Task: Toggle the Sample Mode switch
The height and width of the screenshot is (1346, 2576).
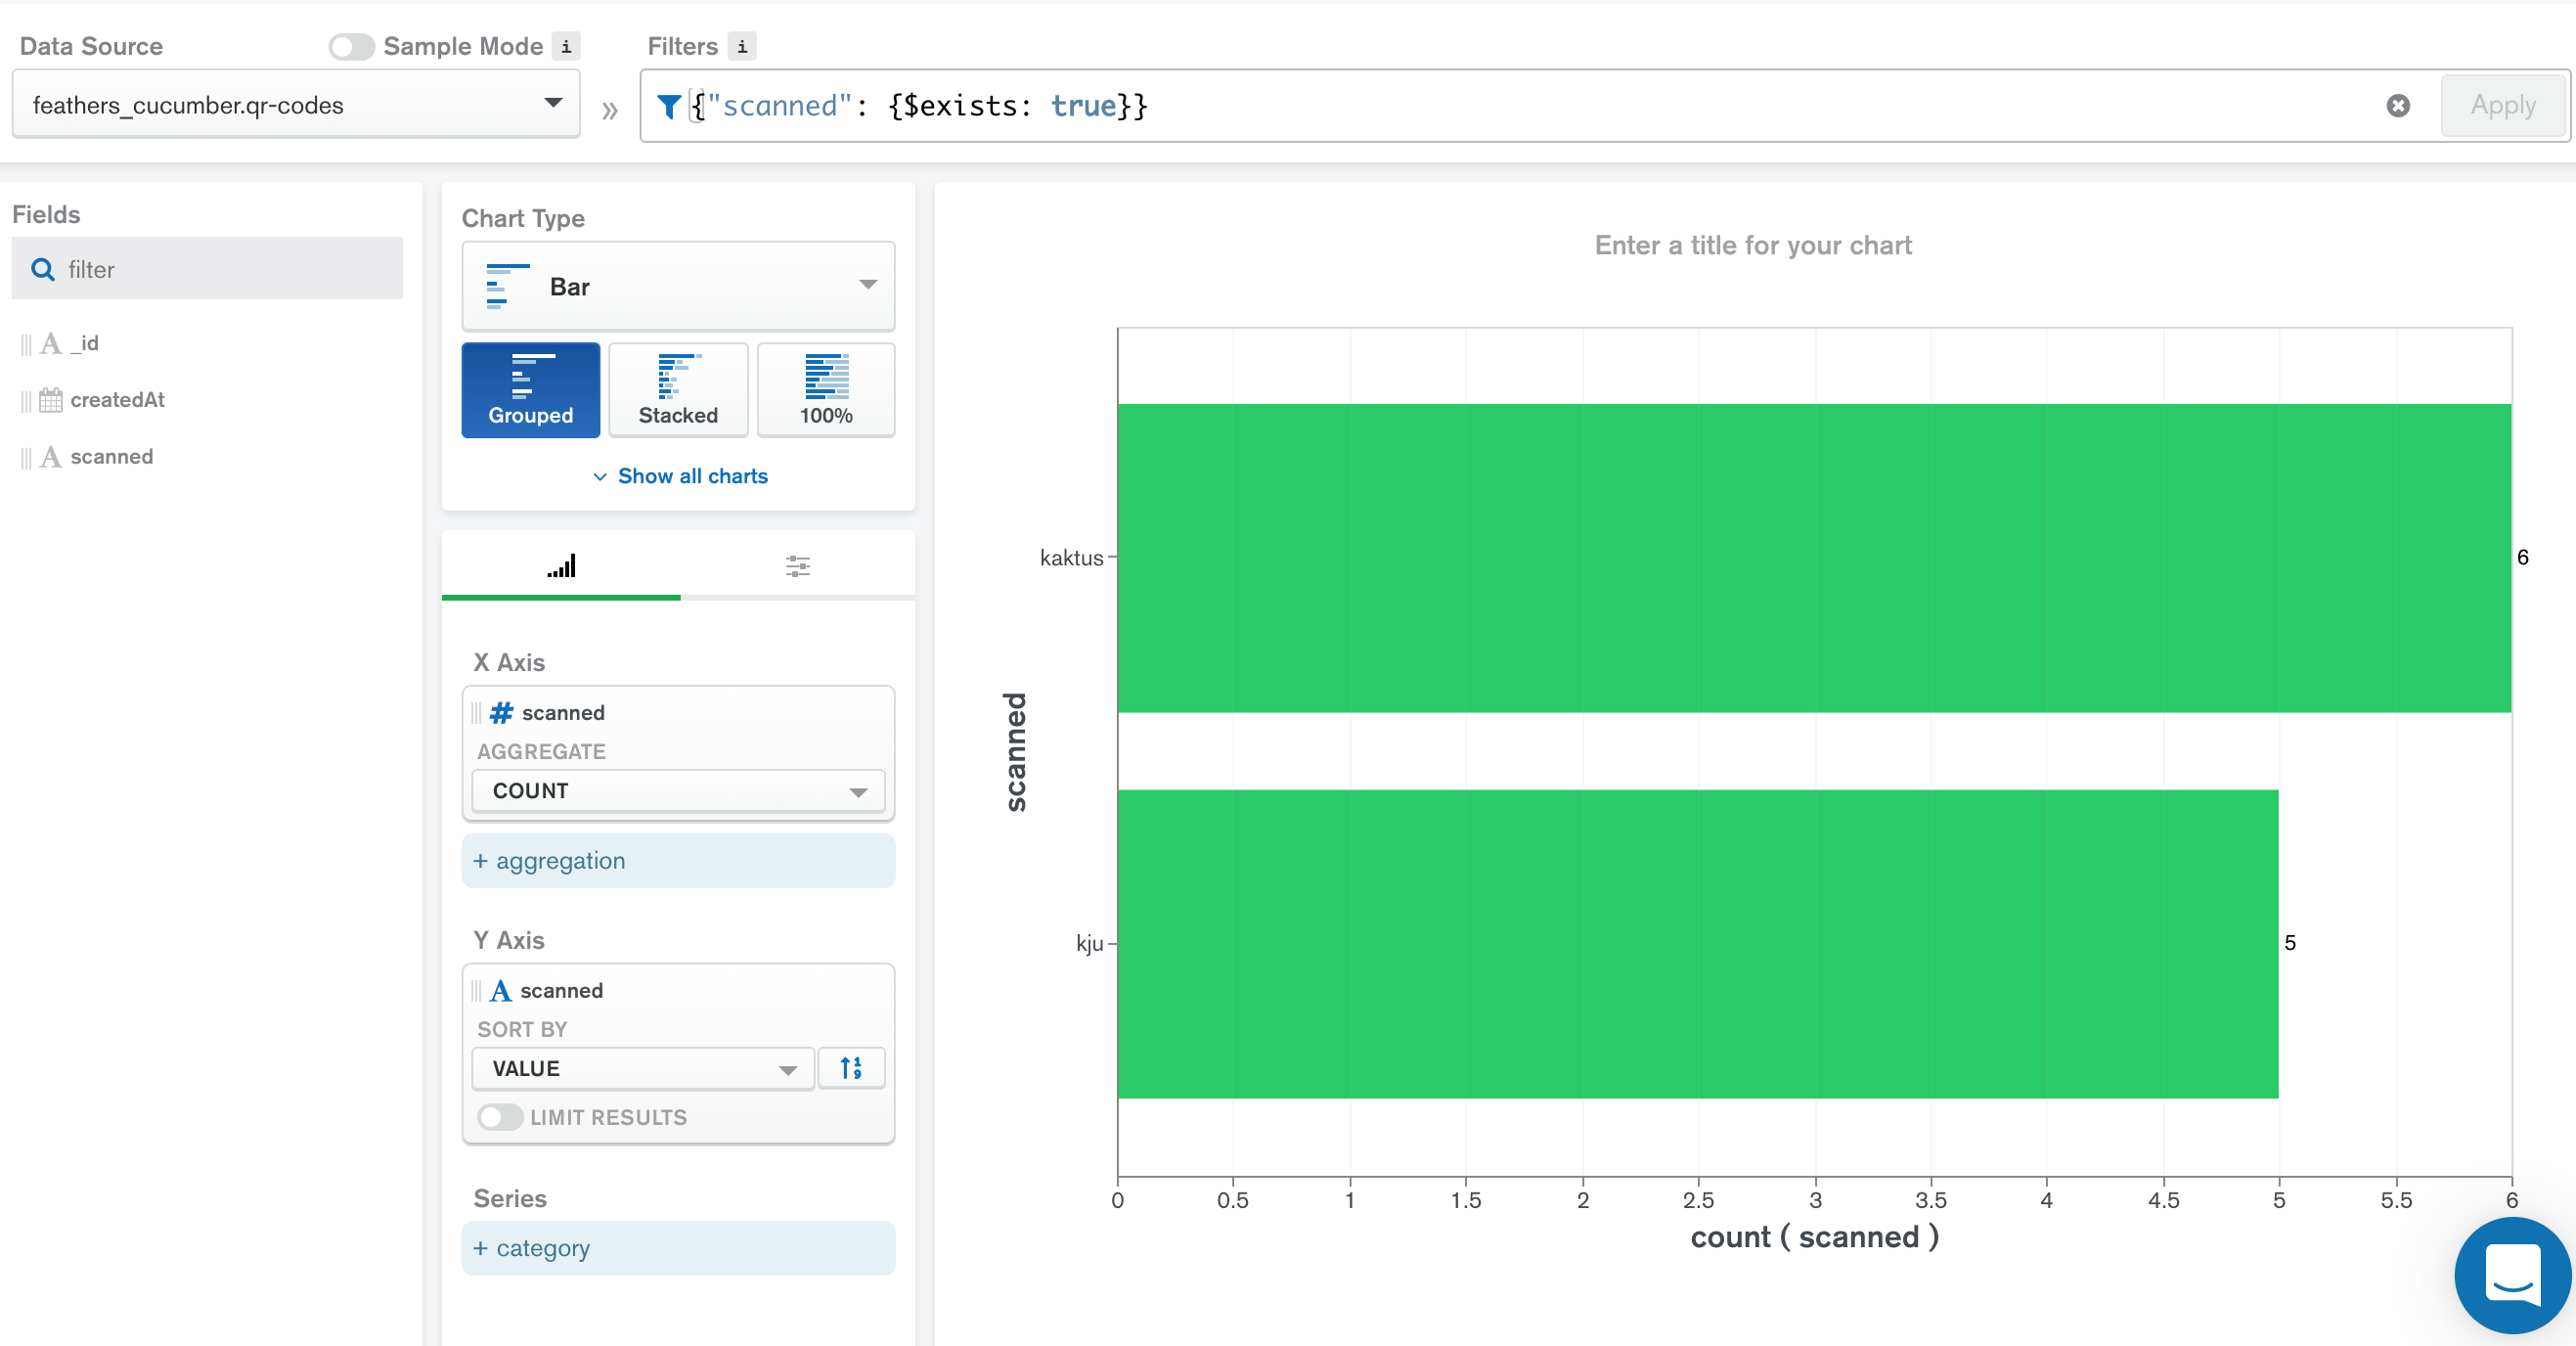Action: [x=351, y=46]
